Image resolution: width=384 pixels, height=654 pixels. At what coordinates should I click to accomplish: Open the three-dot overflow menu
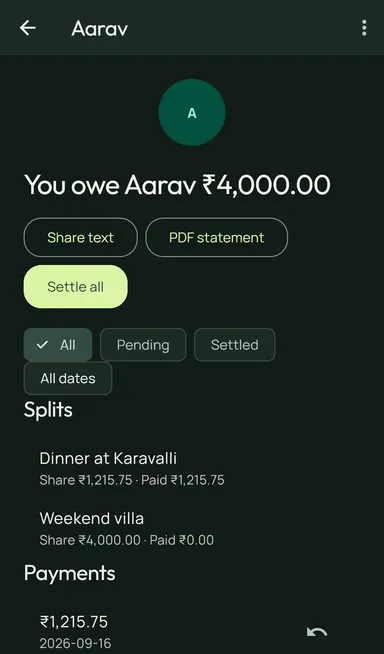(364, 28)
